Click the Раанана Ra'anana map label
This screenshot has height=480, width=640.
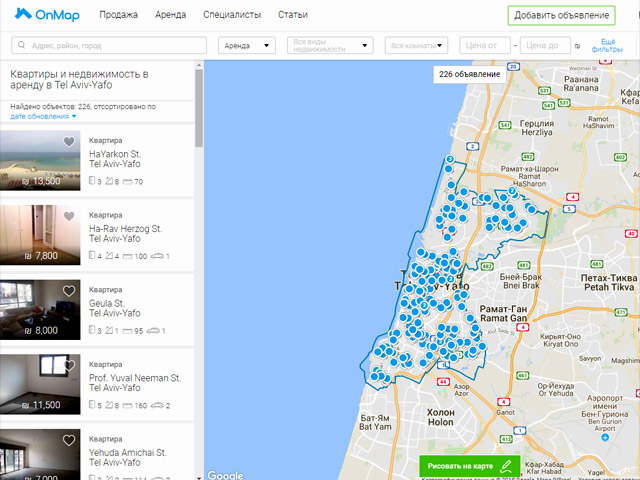(581, 84)
